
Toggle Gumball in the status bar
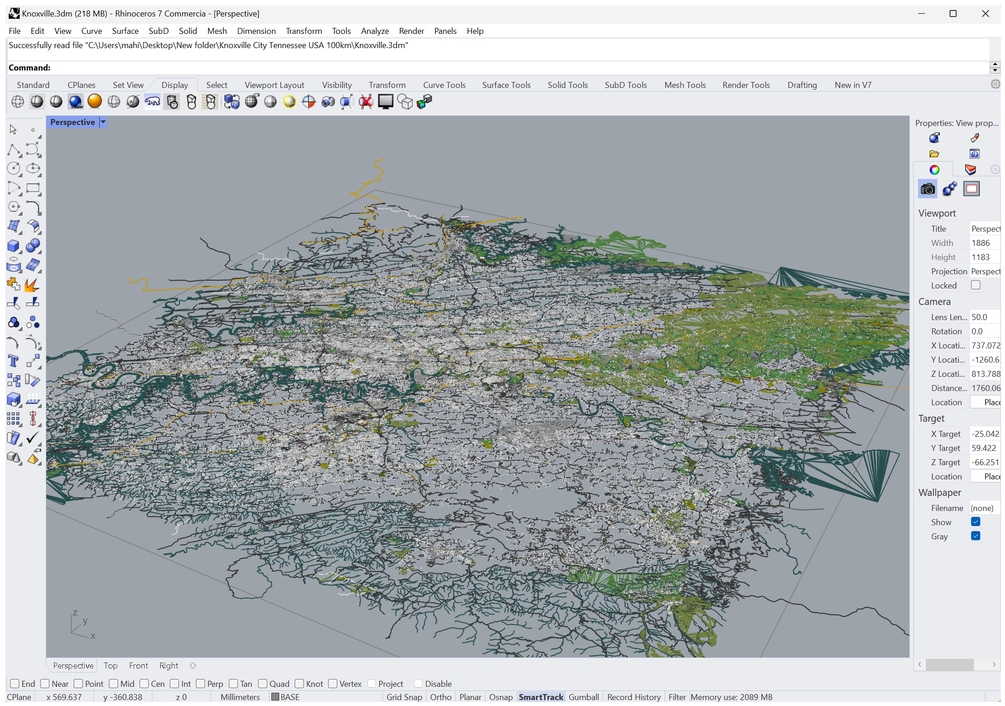click(x=583, y=697)
